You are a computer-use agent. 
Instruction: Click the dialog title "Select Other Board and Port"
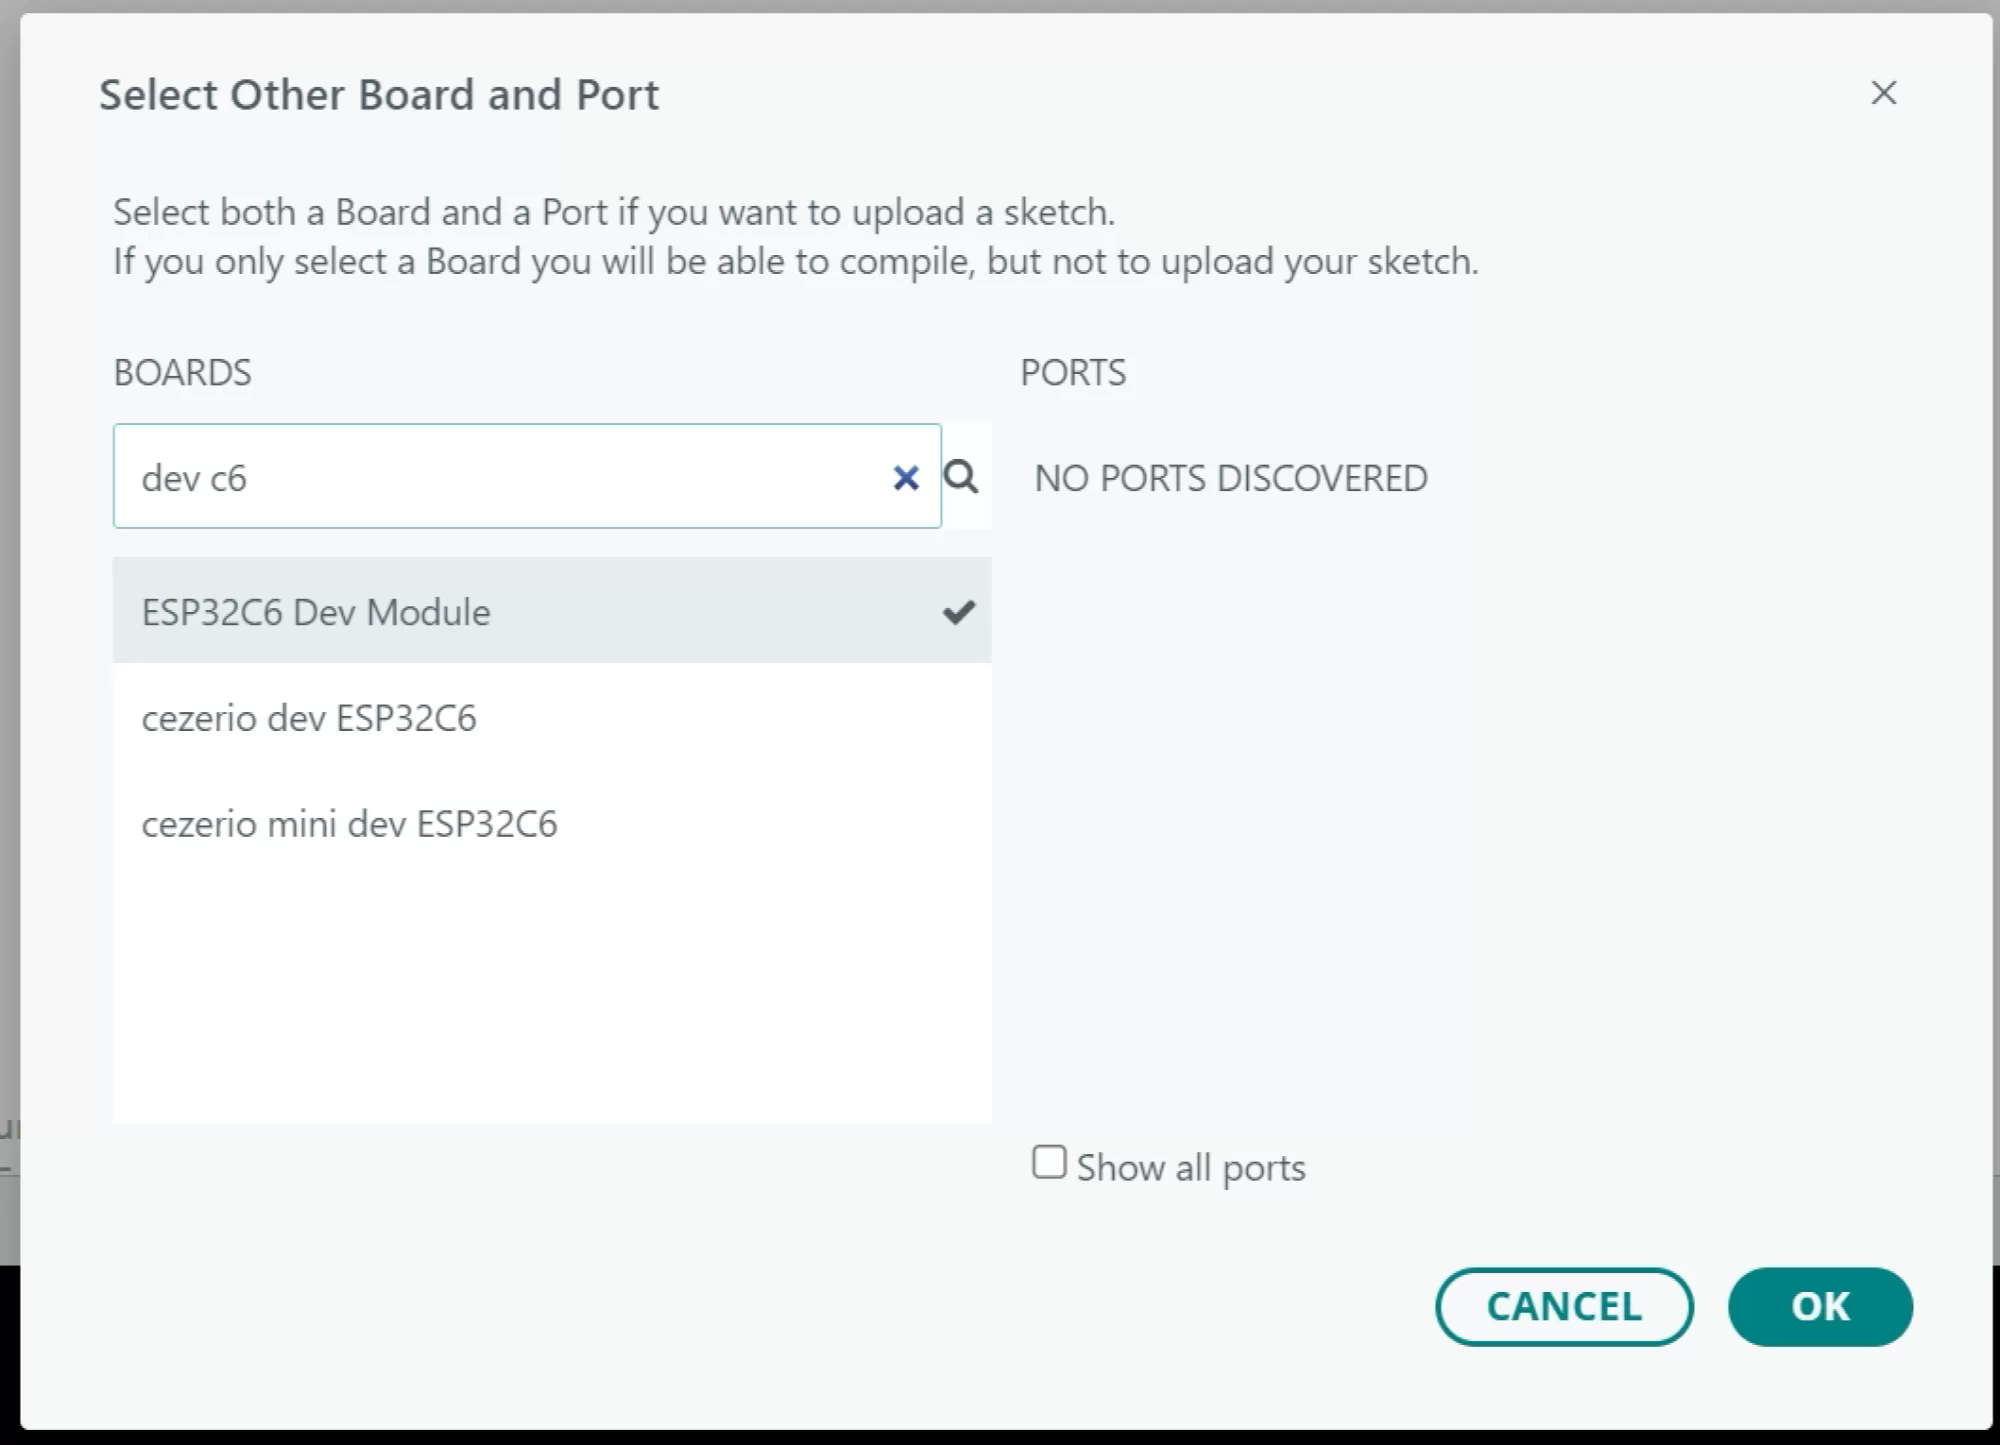pos(379,95)
